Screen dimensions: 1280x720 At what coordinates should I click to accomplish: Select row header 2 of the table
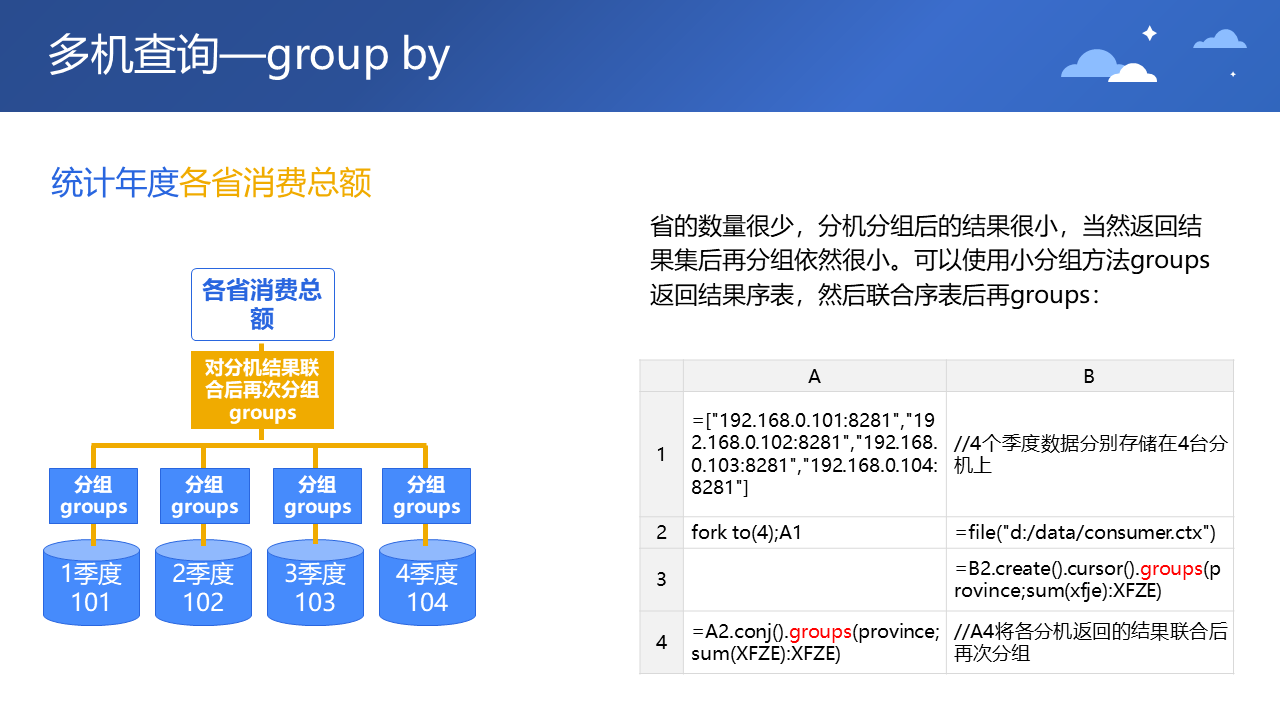click(661, 533)
